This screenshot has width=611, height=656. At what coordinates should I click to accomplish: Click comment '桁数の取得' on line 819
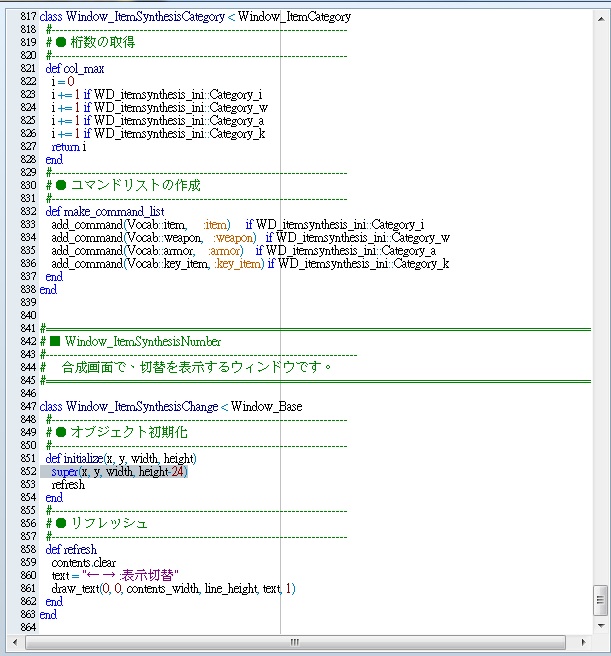103,42
